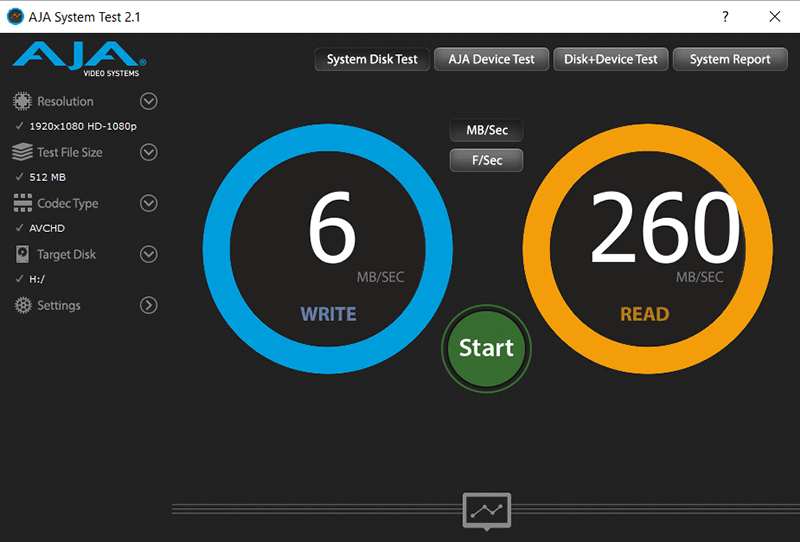This screenshot has width=800, height=542.
Task: Expand the Test File Size chevron
Action: 148,152
